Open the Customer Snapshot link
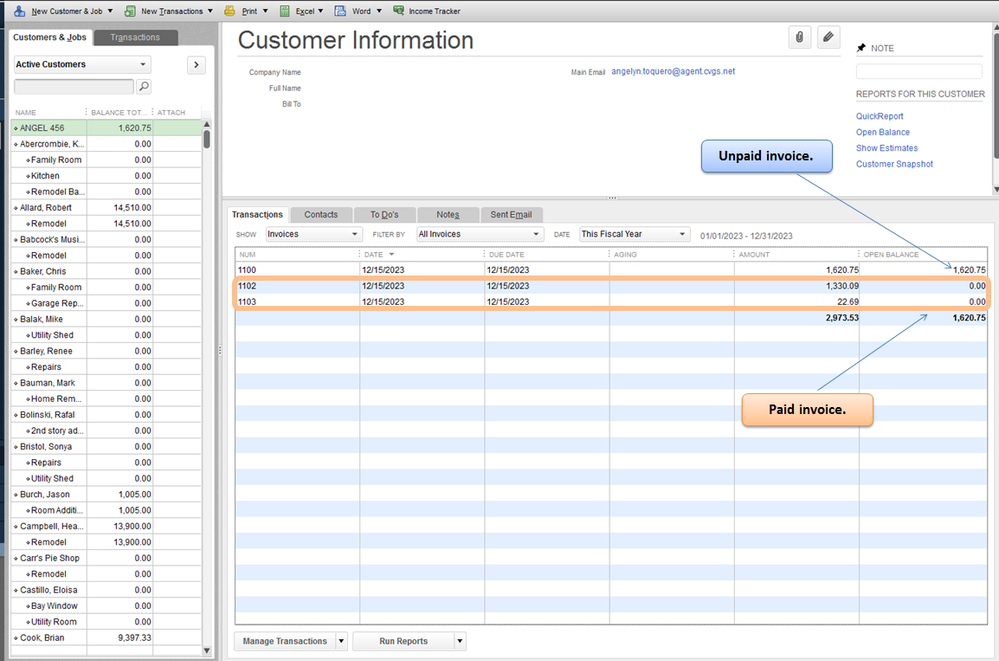Screen dimensions: 999x661 point(894,164)
